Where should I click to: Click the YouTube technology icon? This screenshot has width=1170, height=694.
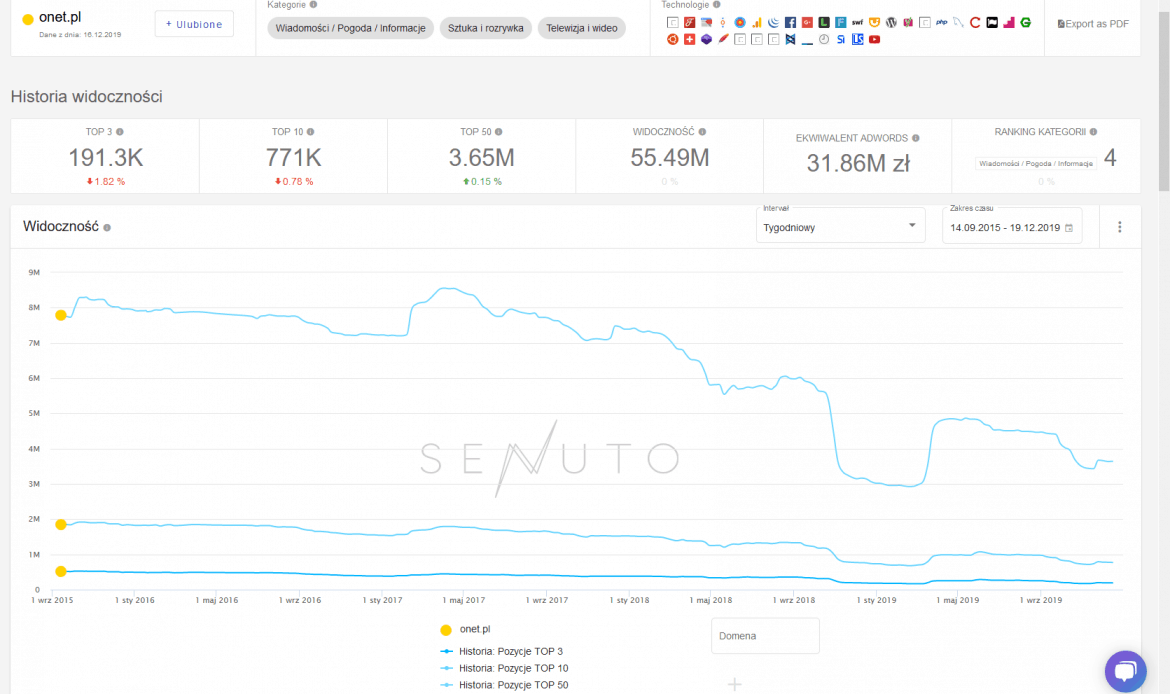(x=875, y=39)
